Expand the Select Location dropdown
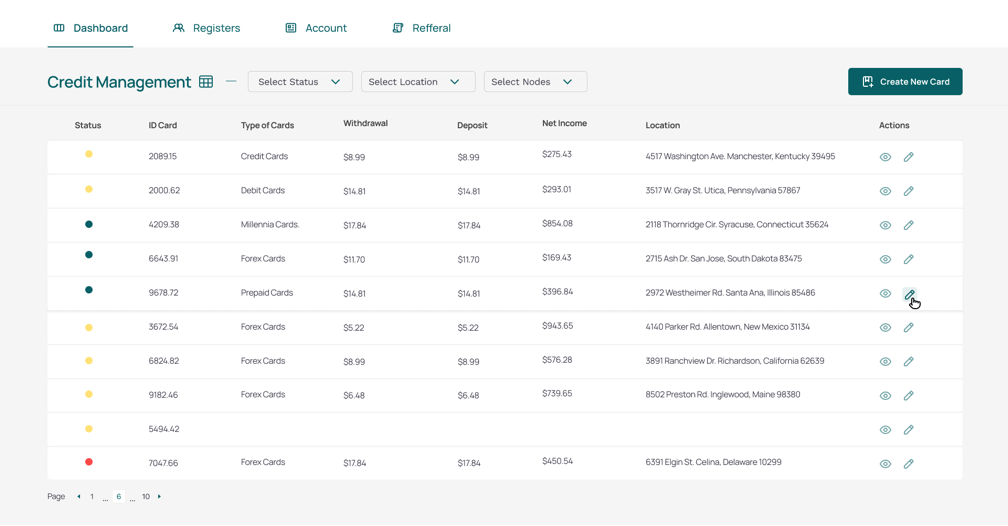1008x526 pixels. click(x=417, y=82)
